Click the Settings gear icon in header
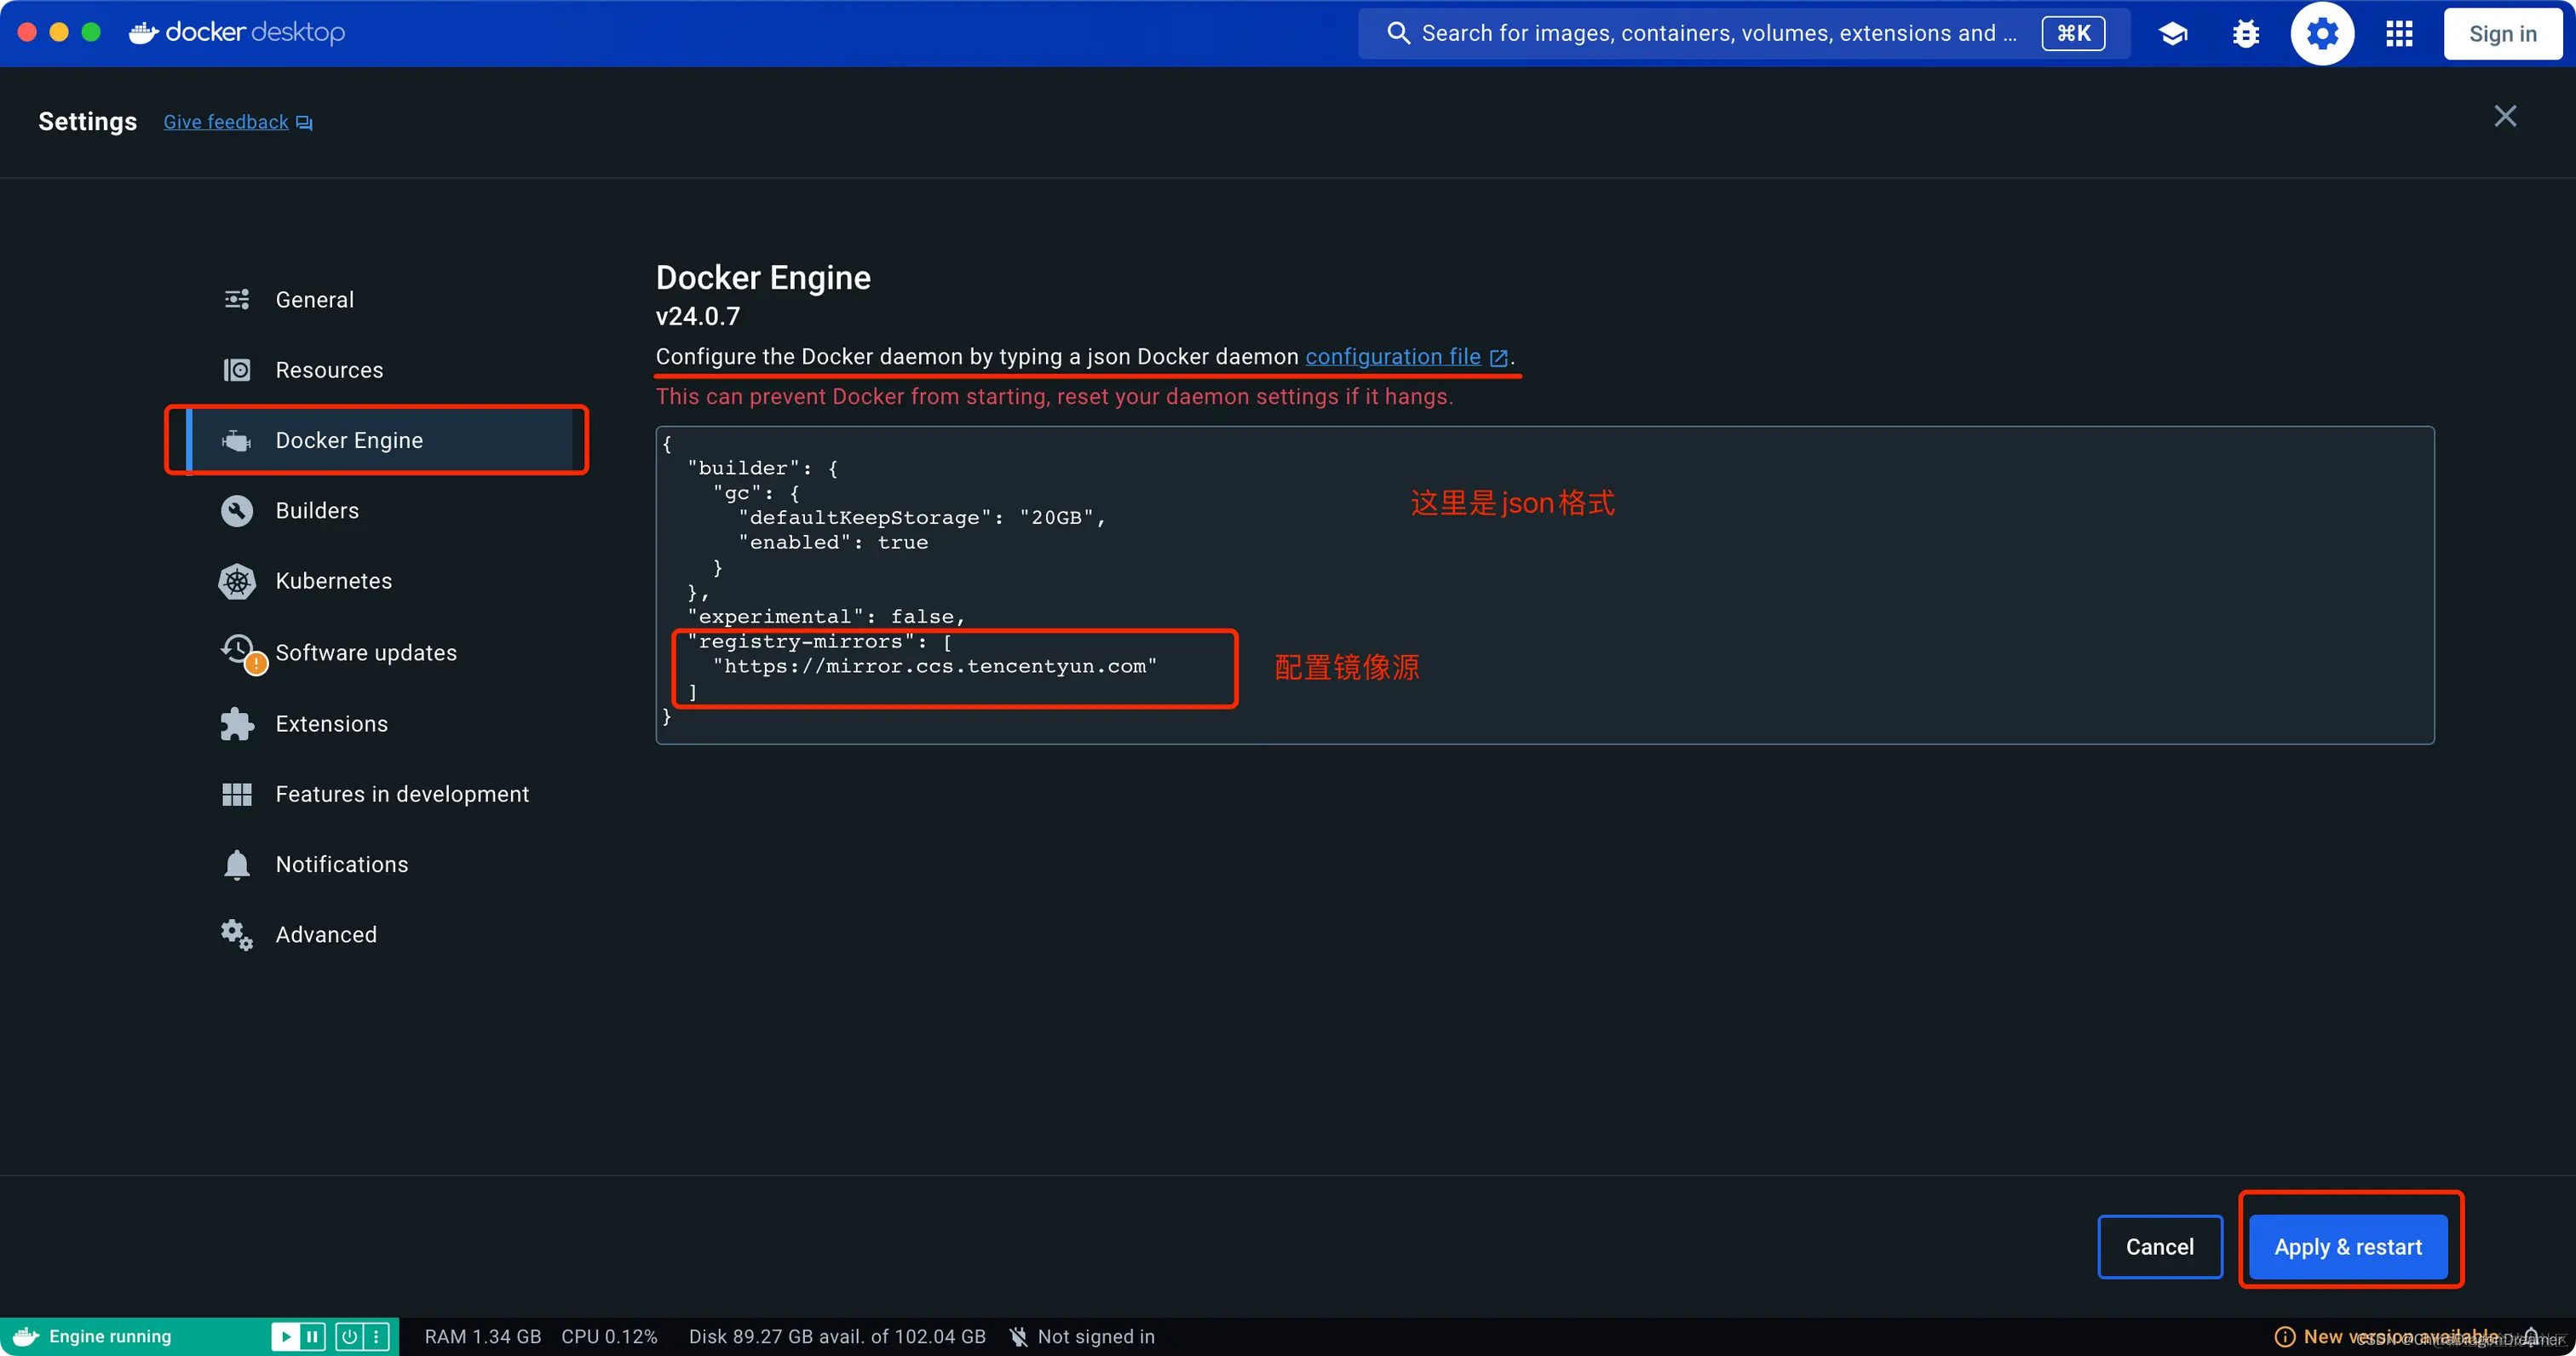This screenshot has width=2576, height=1356. pyautogui.click(x=2321, y=34)
